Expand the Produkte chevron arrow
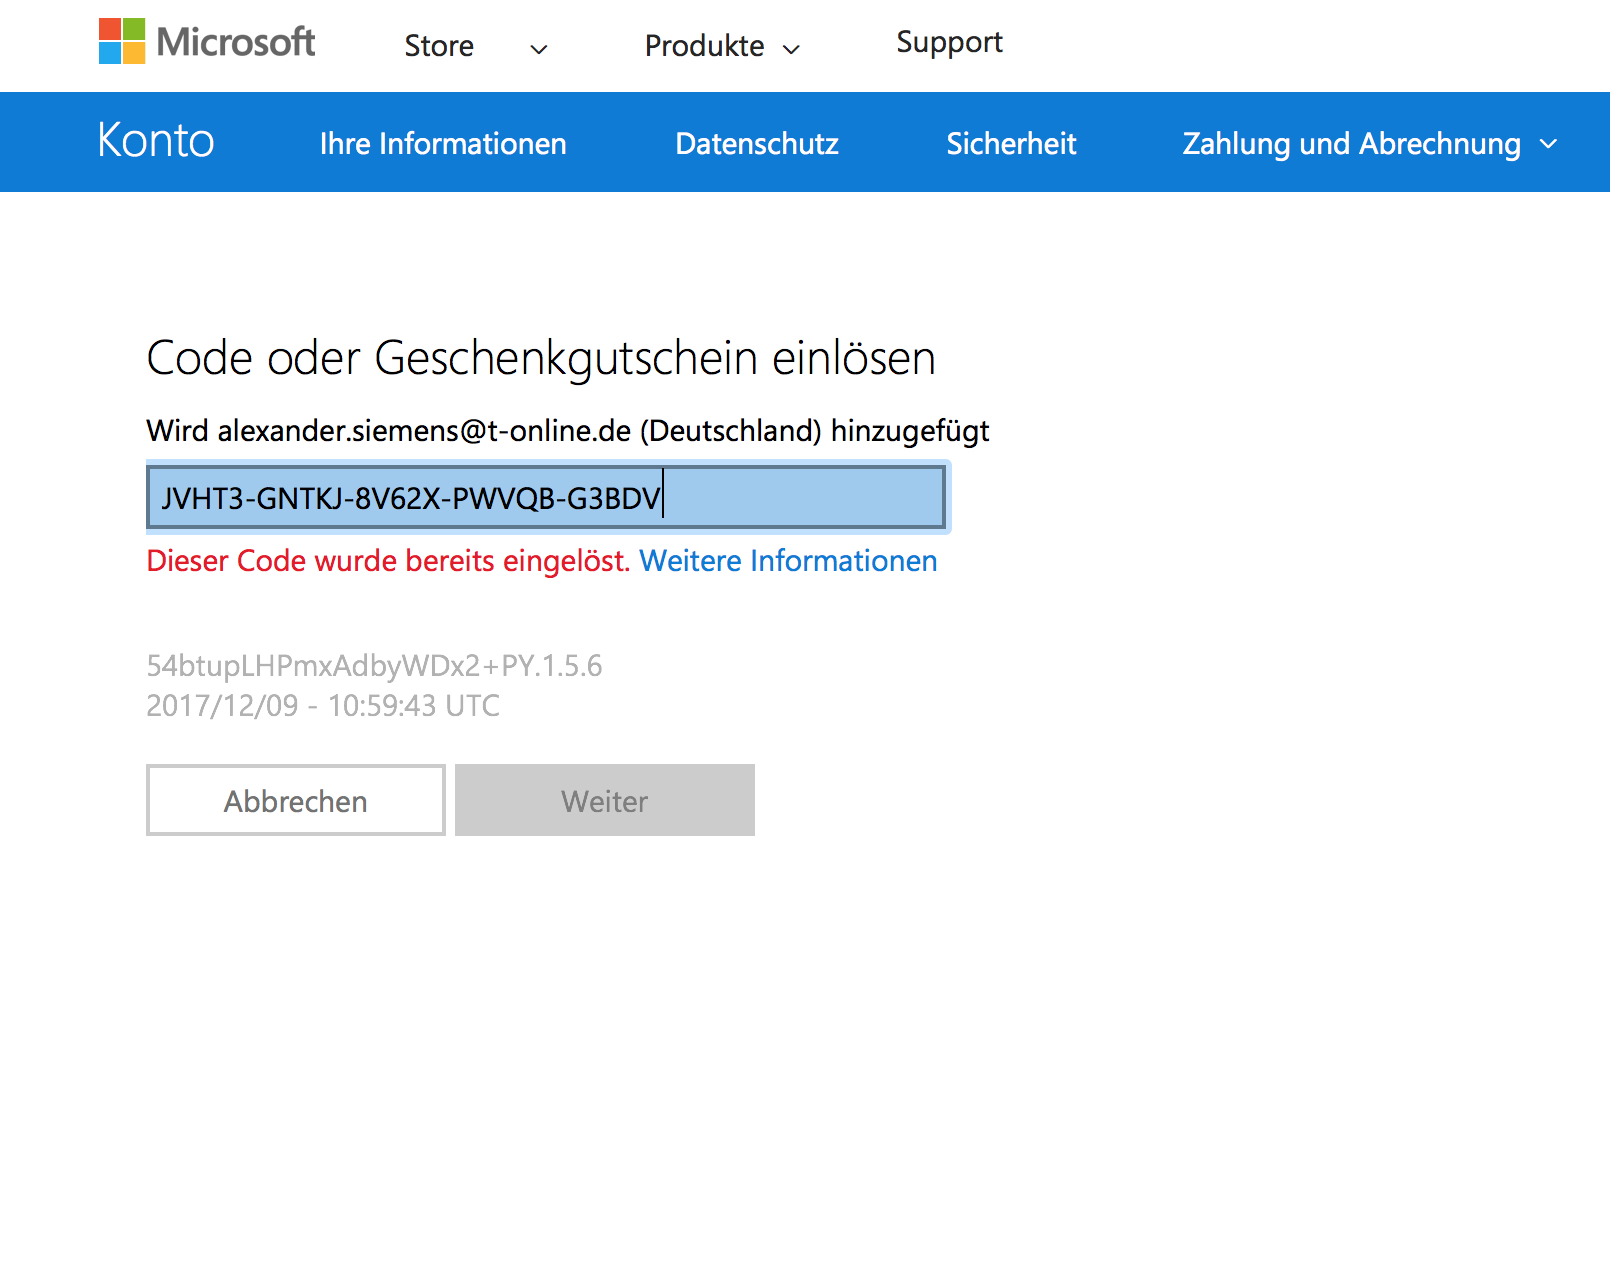 (x=791, y=49)
